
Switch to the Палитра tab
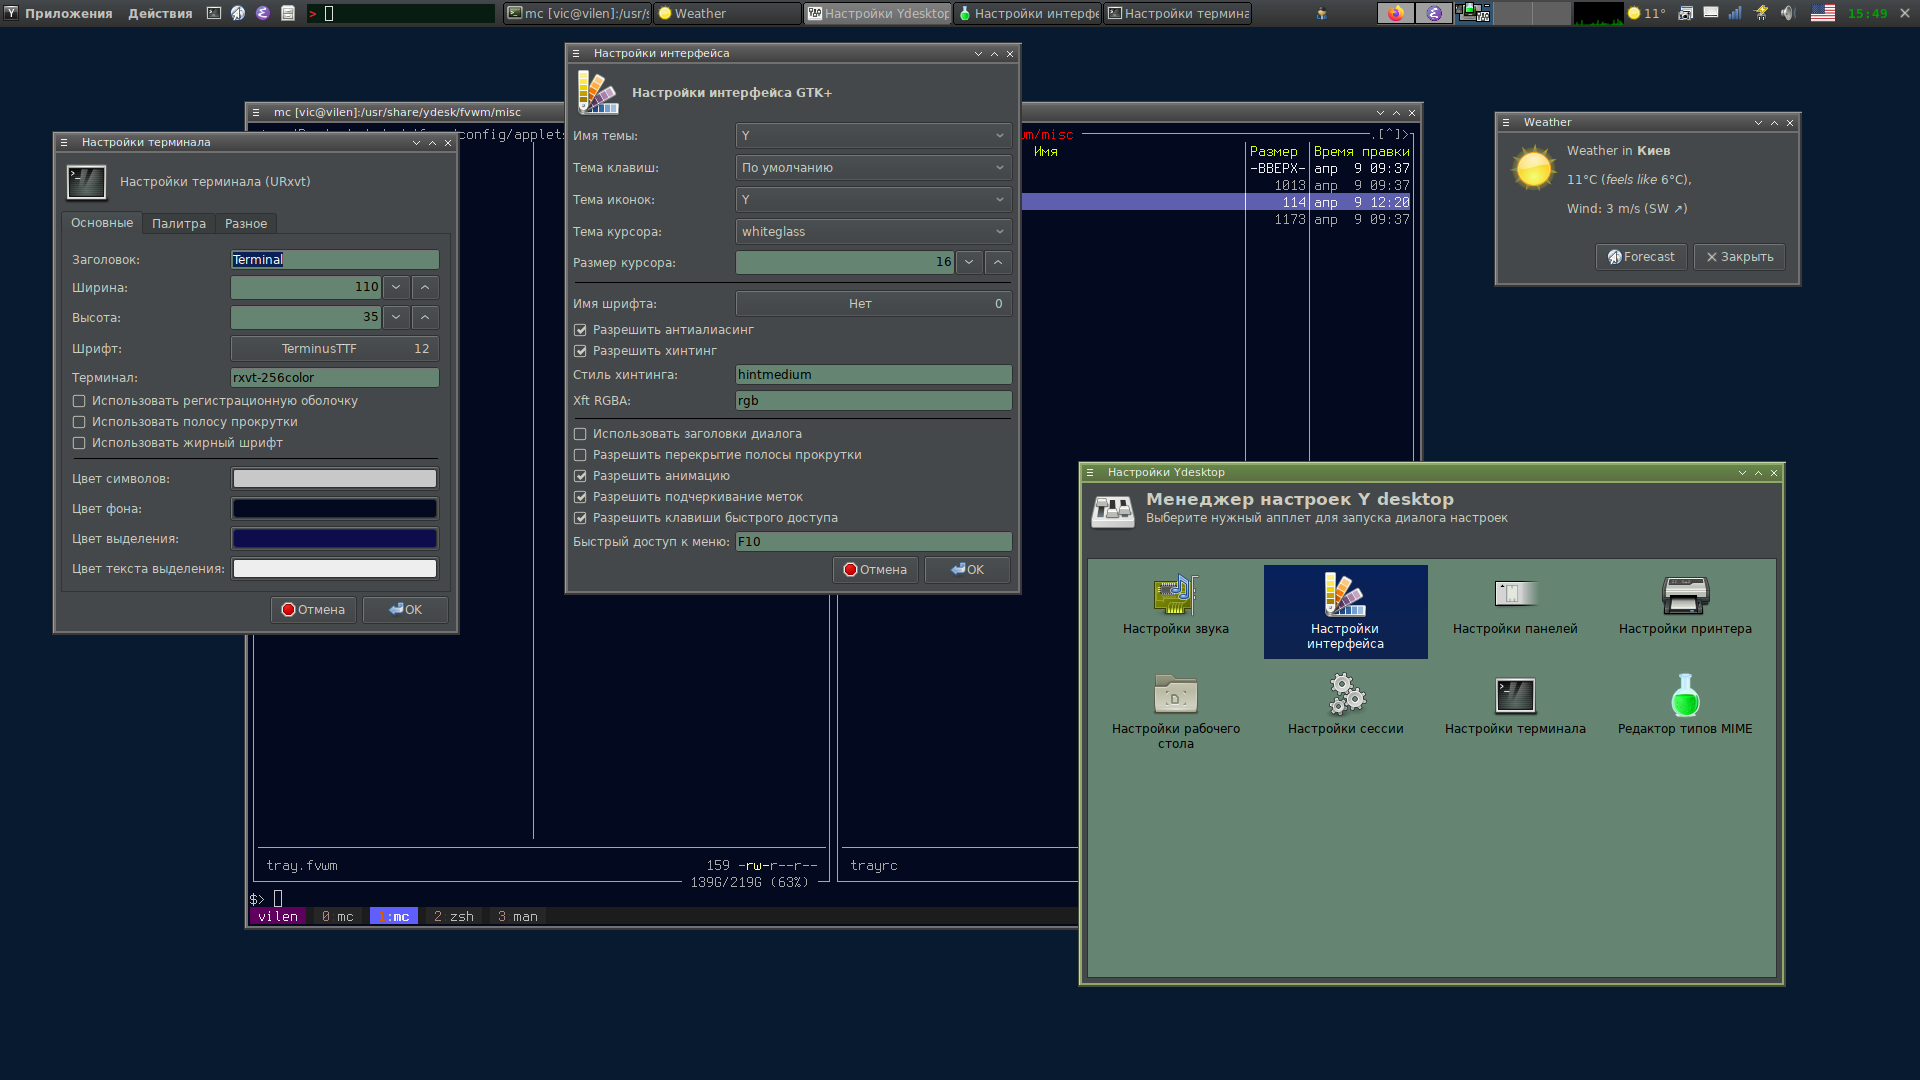click(178, 224)
